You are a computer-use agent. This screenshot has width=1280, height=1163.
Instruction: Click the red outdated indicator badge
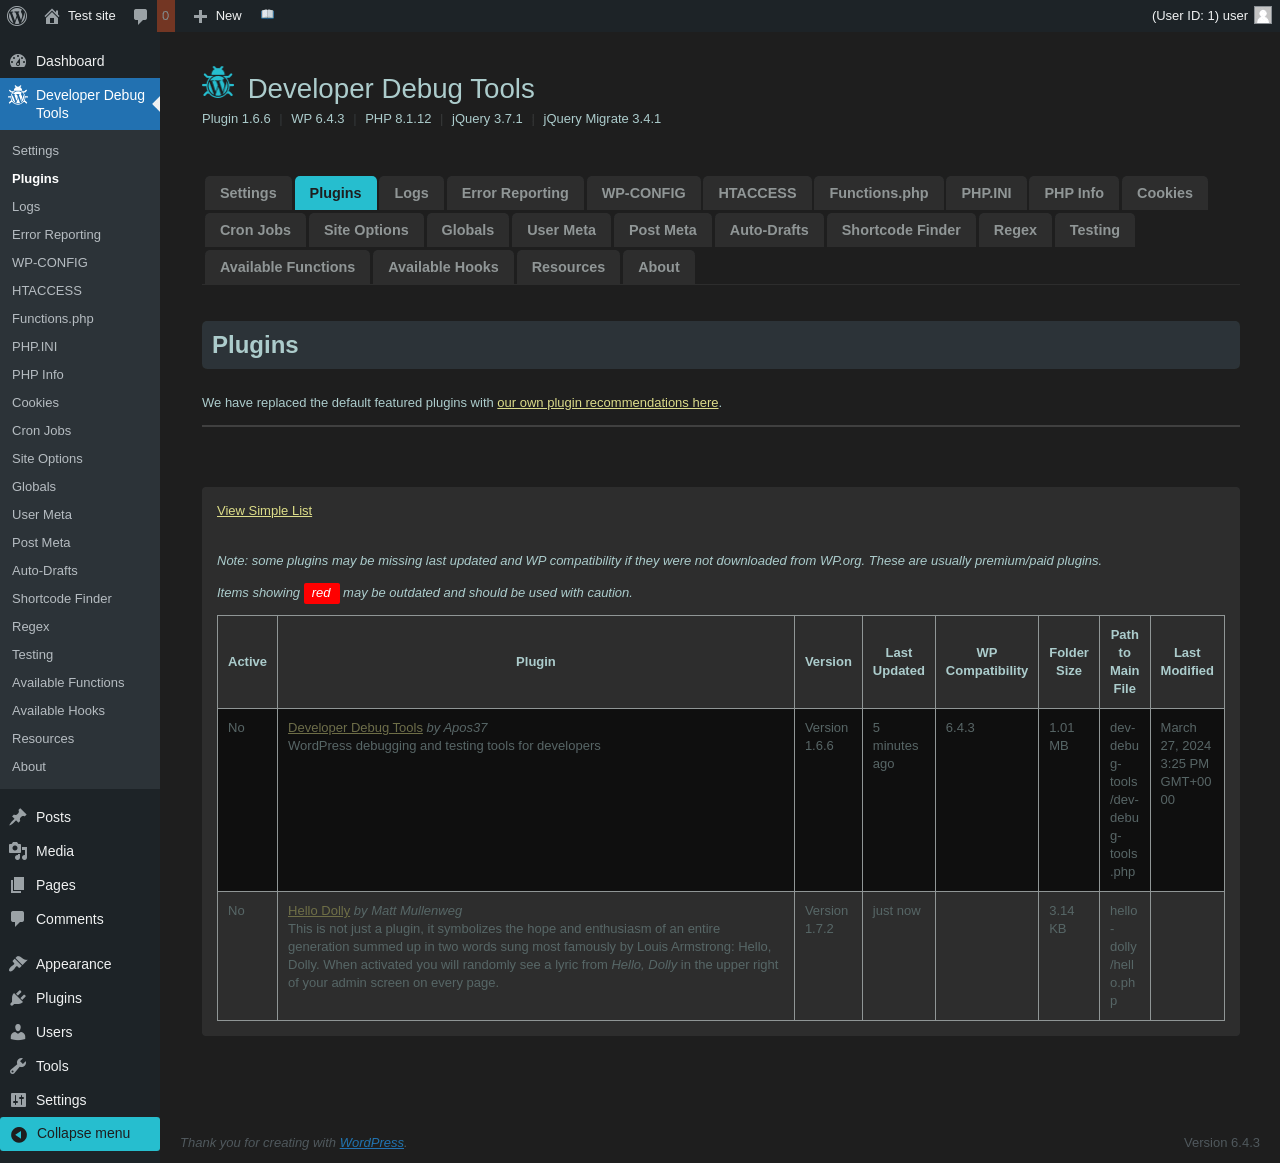point(321,593)
